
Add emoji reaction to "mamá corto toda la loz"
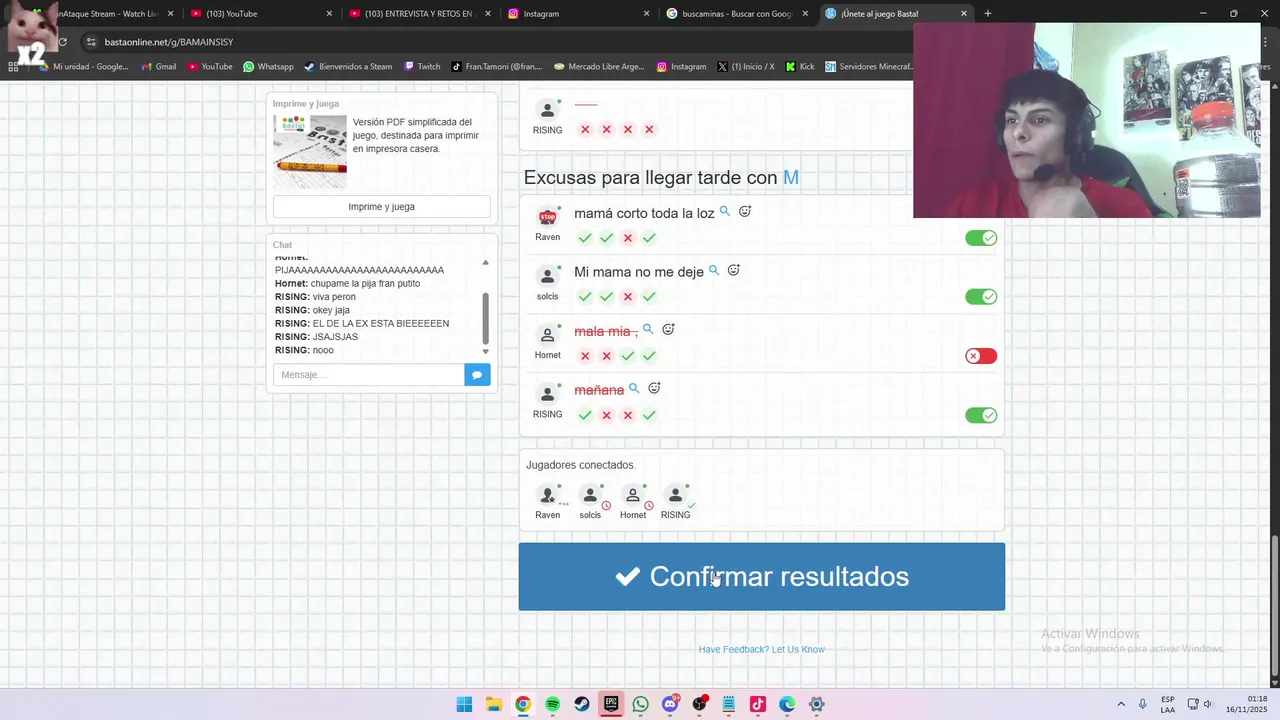pyautogui.click(x=744, y=212)
